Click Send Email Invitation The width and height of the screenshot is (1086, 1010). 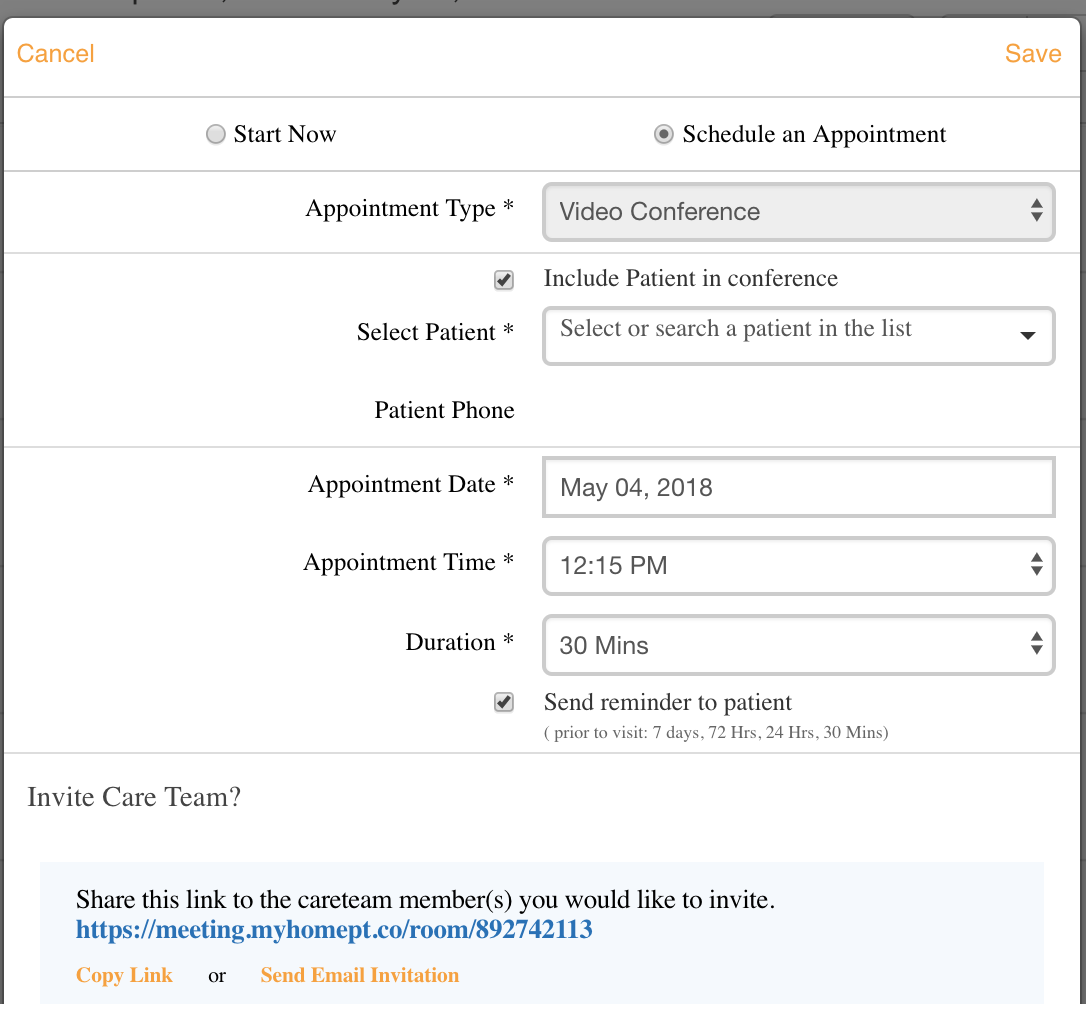[x=359, y=976]
